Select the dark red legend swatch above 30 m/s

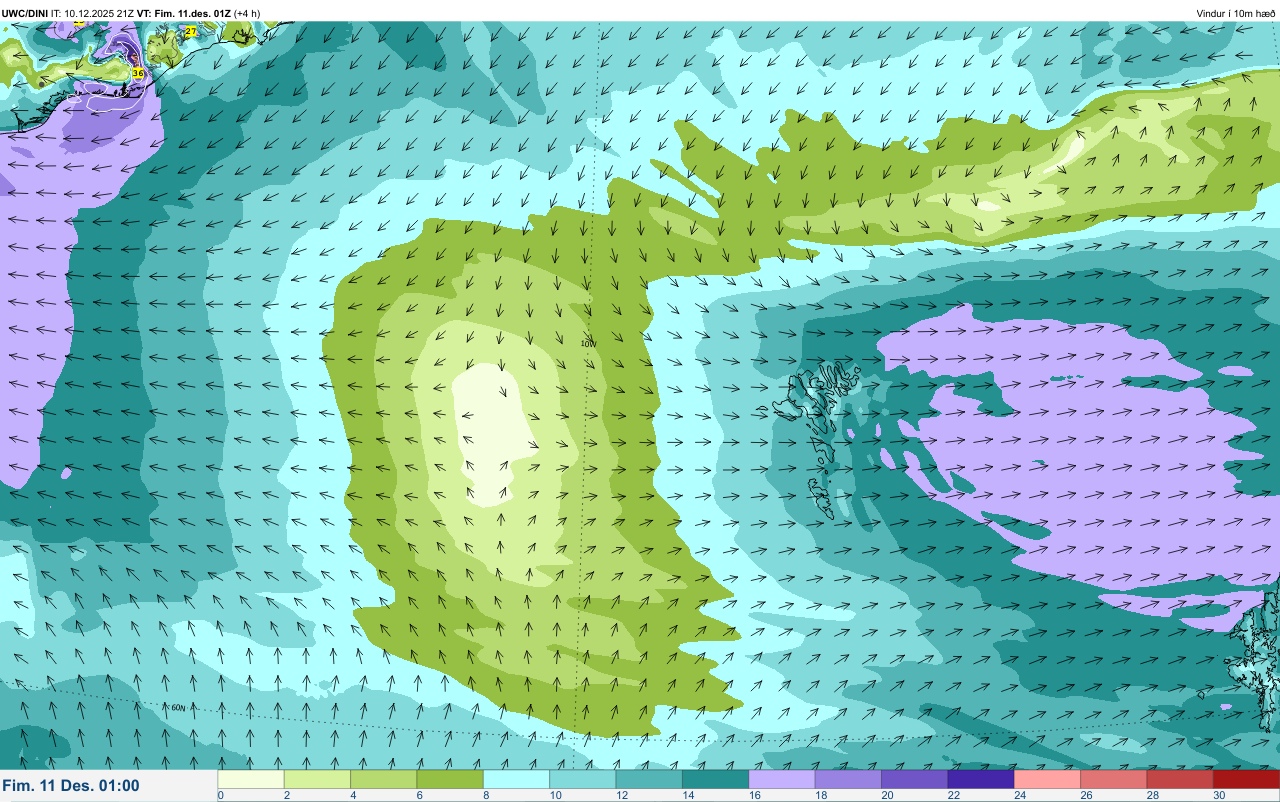(1246, 779)
